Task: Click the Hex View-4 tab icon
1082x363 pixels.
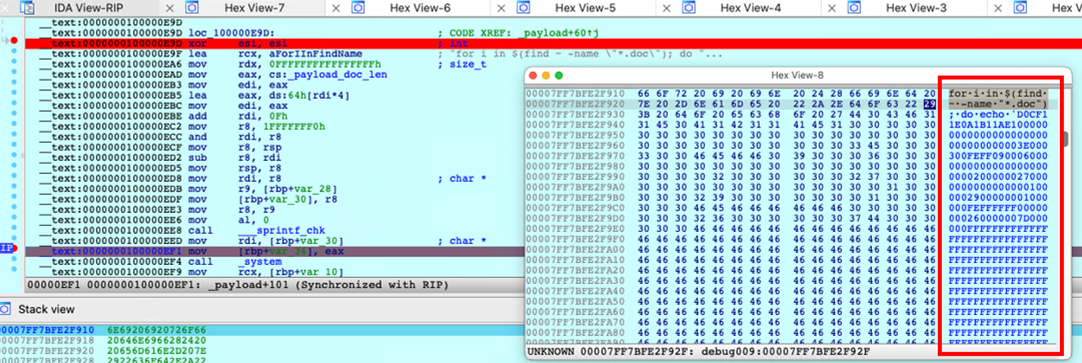Action: [689, 8]
